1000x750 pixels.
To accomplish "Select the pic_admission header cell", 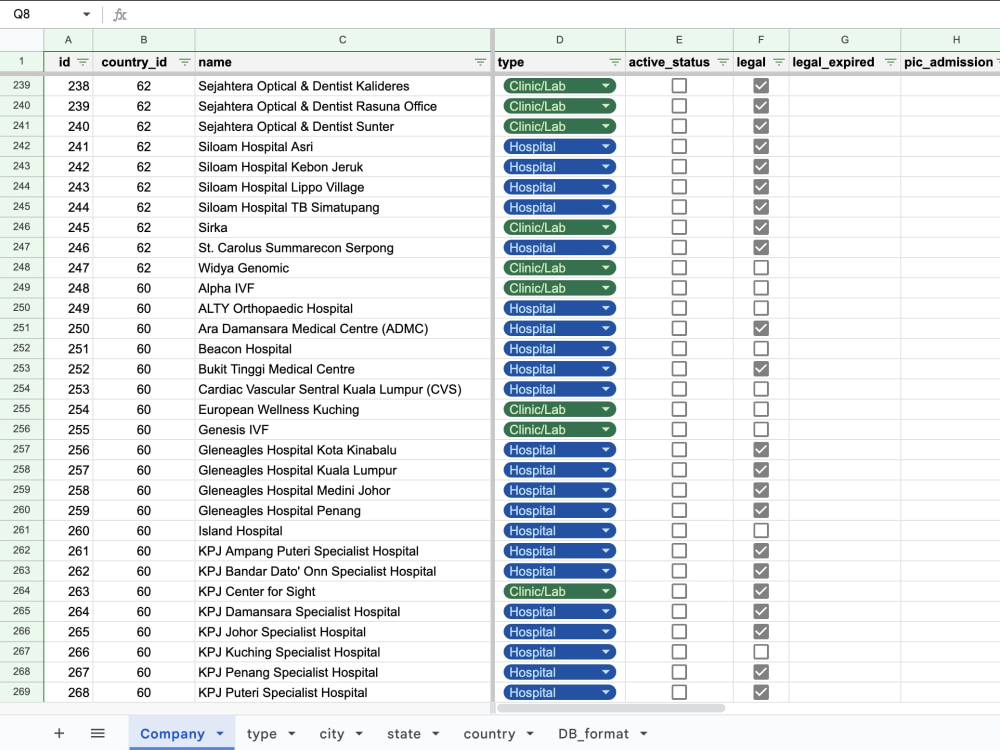I will click(950, 62).
